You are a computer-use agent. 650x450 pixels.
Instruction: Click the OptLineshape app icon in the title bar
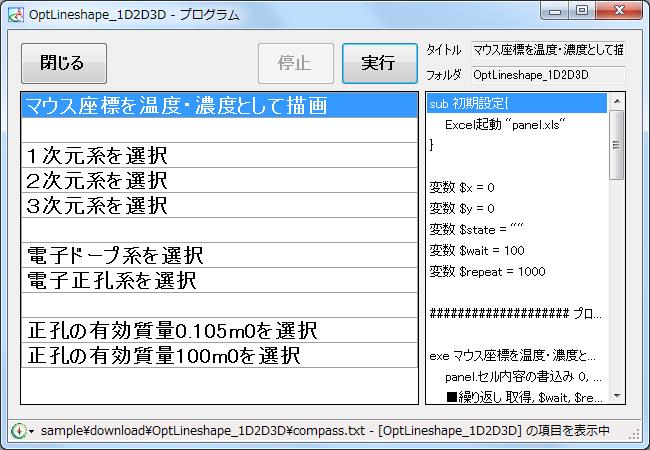point(14,14)
